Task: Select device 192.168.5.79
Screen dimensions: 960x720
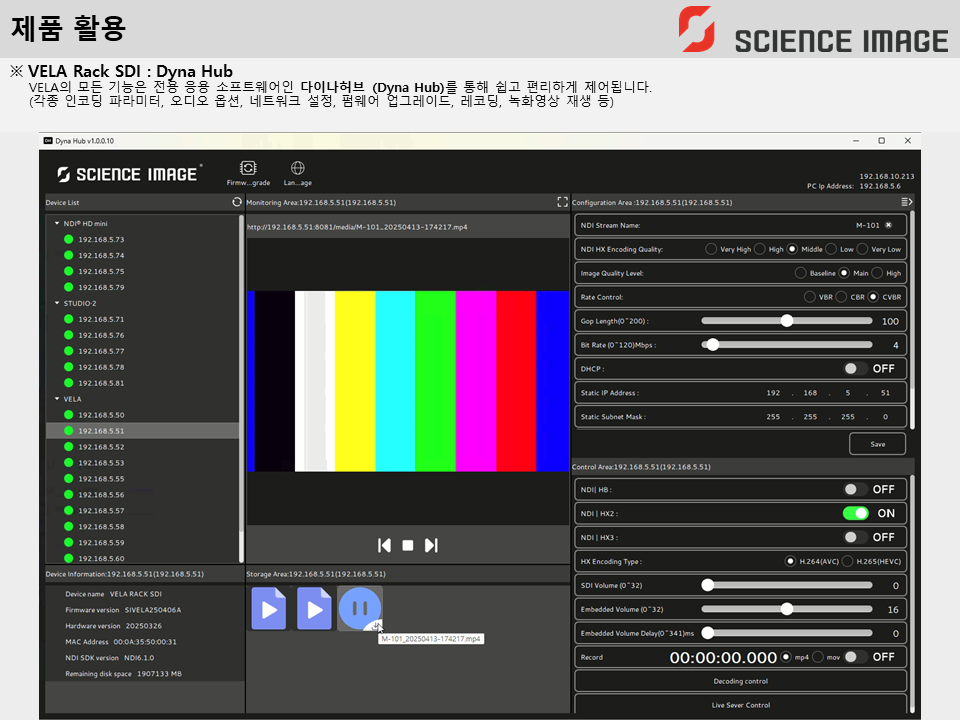Action: pyautogui.click(x=101, y=287)
